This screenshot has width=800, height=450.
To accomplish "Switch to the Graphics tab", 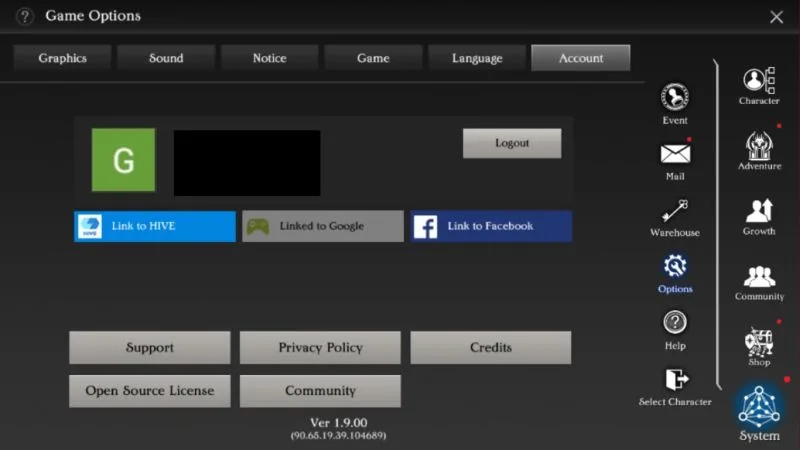I will (63, 58).
